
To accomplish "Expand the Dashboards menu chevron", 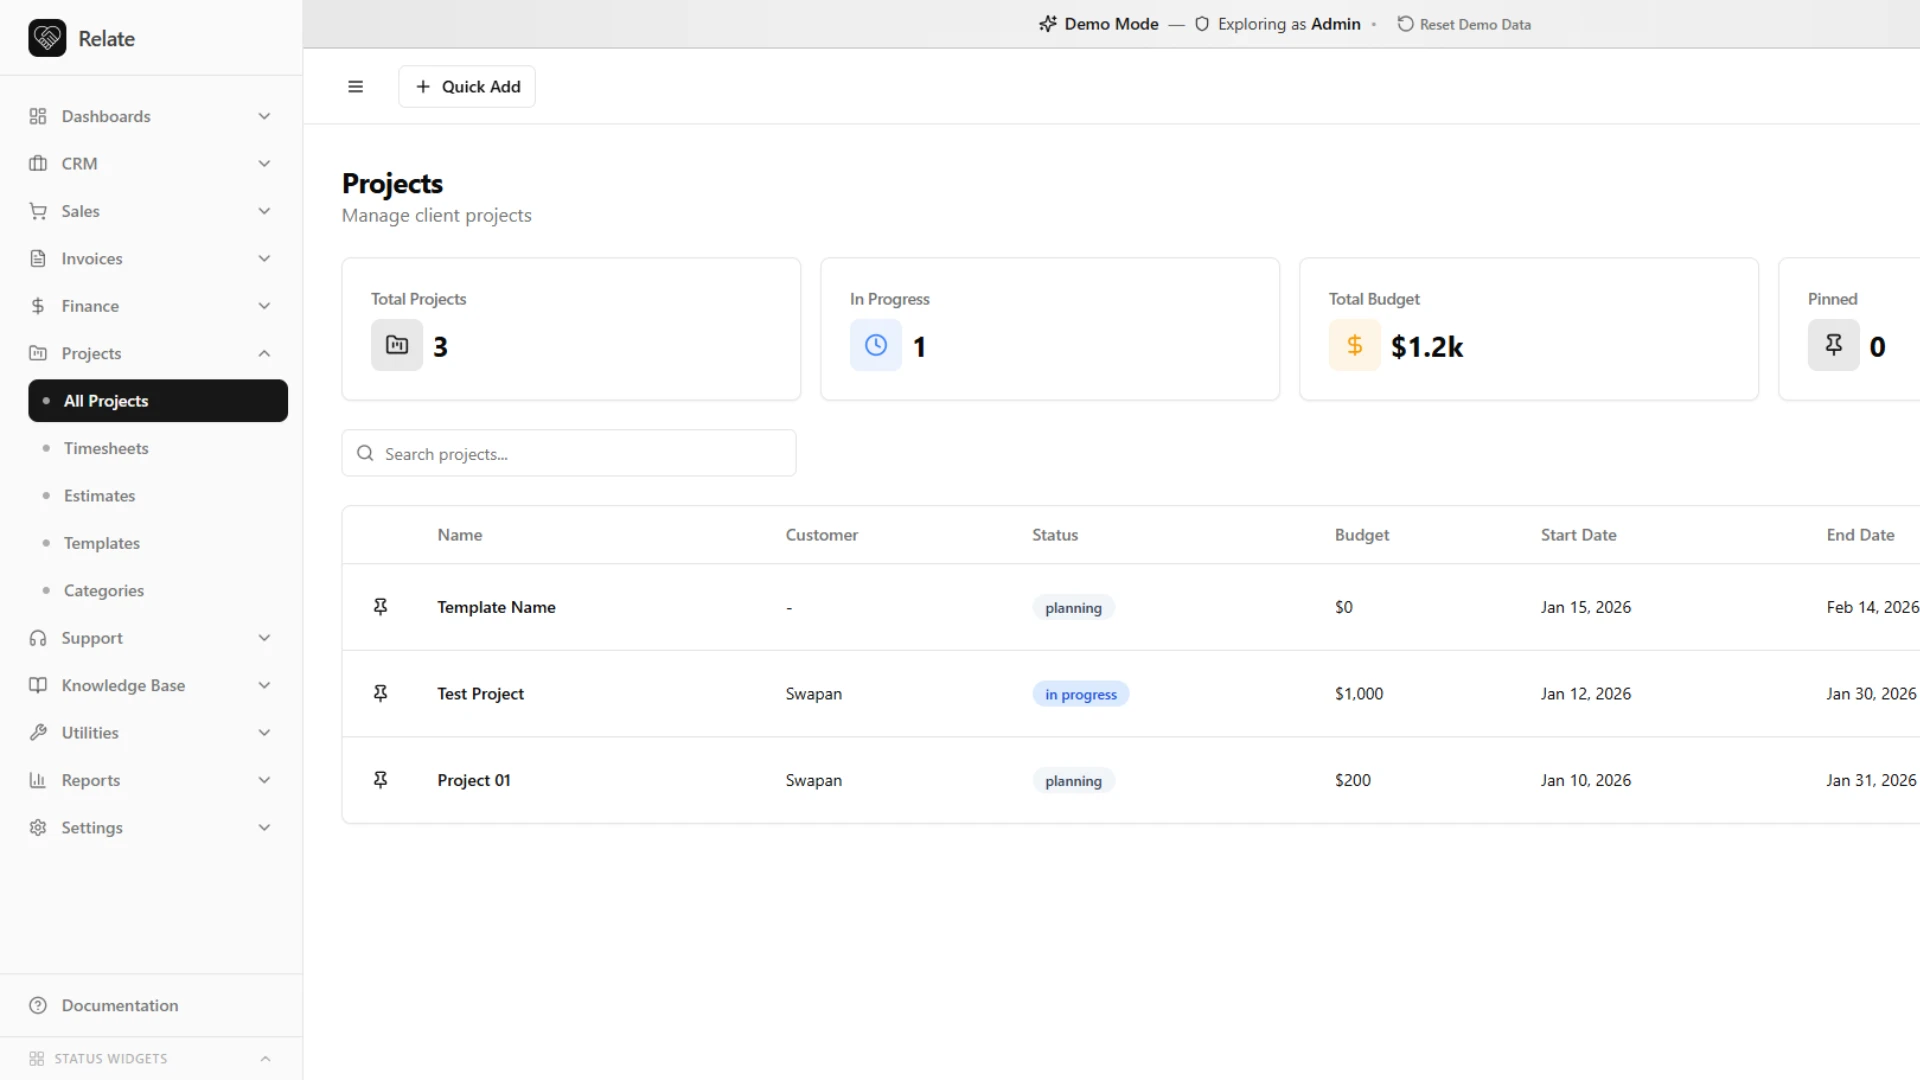I will (264, 116).
